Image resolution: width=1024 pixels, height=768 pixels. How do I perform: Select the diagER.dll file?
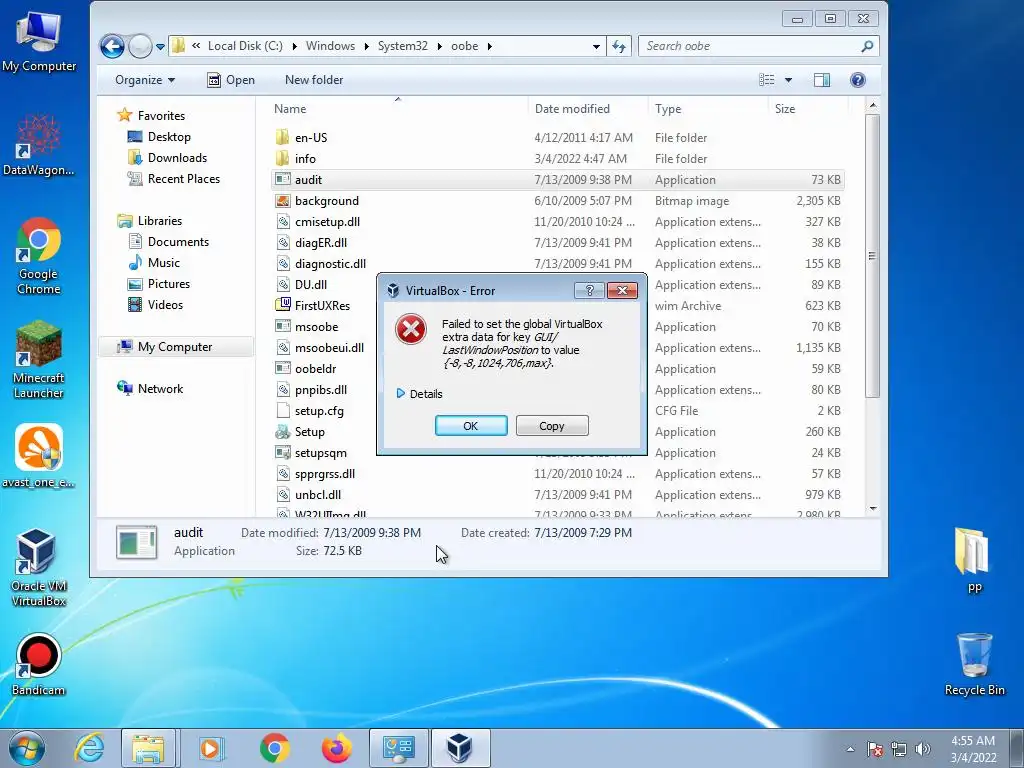[557, 242]
